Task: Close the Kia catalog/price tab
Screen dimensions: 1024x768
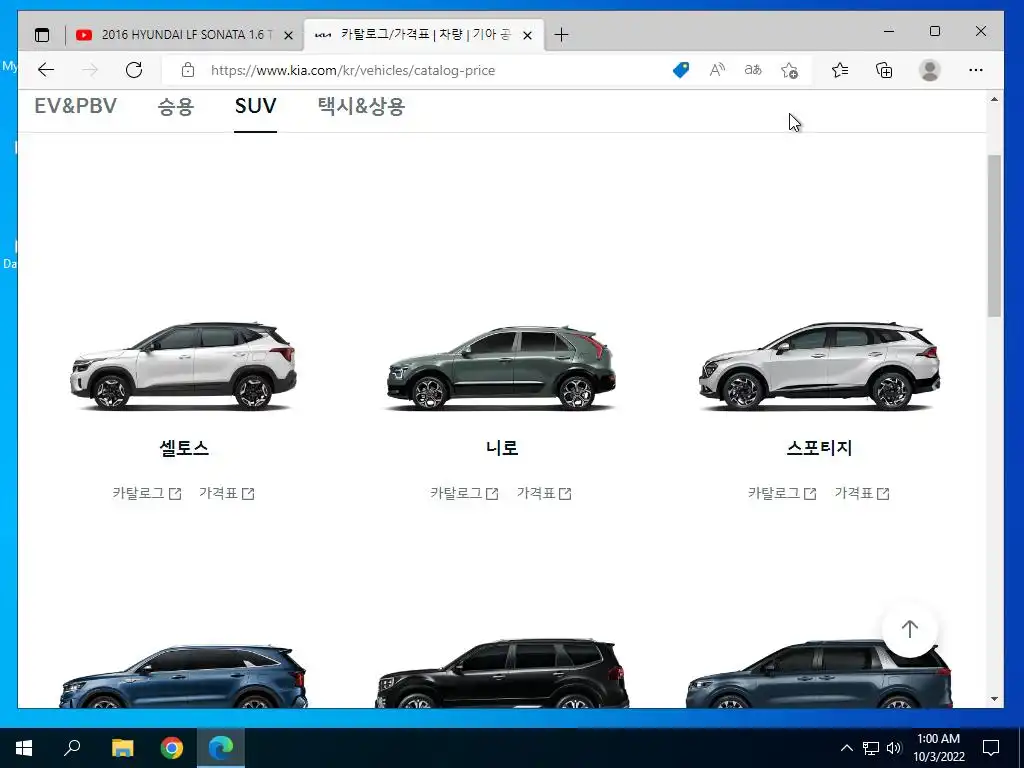Action: click(x=528, y=35)
